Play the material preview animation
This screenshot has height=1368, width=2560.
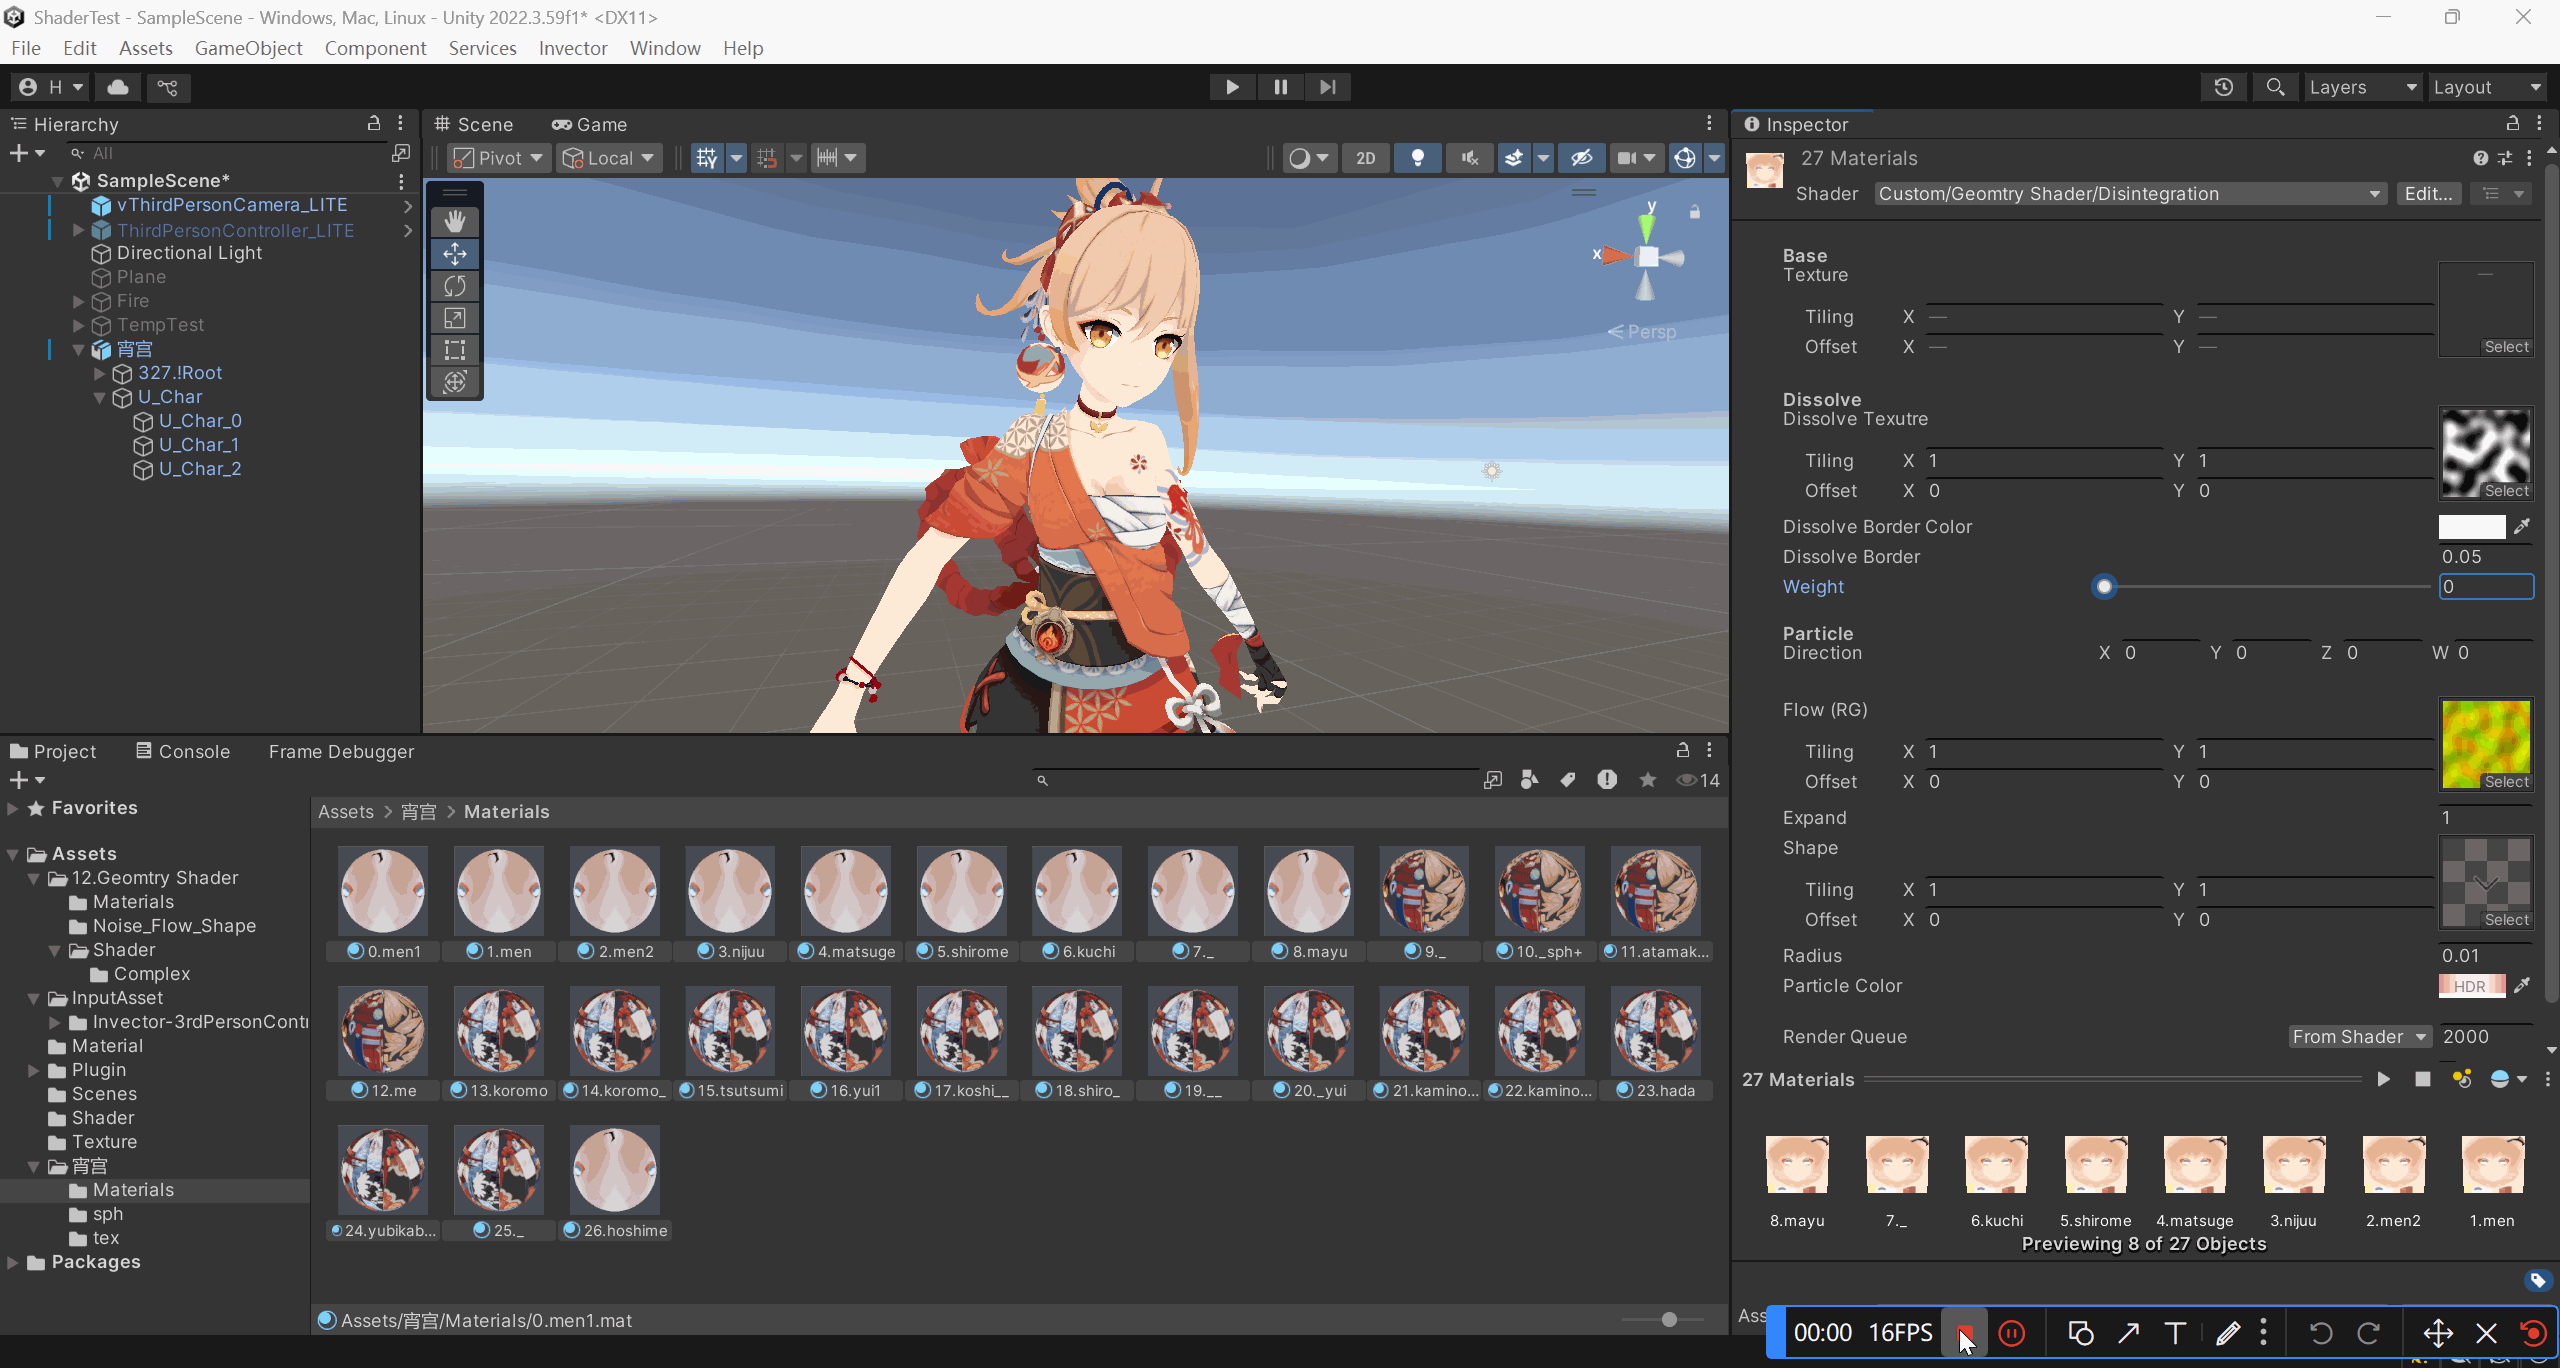2384,1079
